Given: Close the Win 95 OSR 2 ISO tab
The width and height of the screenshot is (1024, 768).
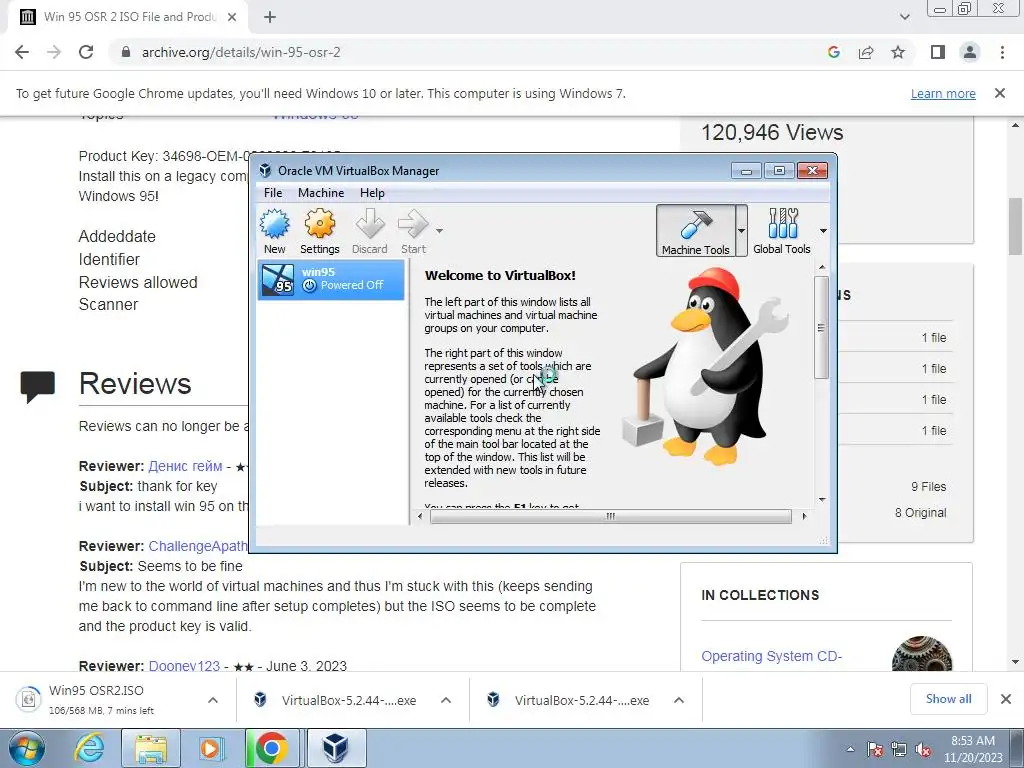Looking at the screenshot, I should (x=232, y=17).
